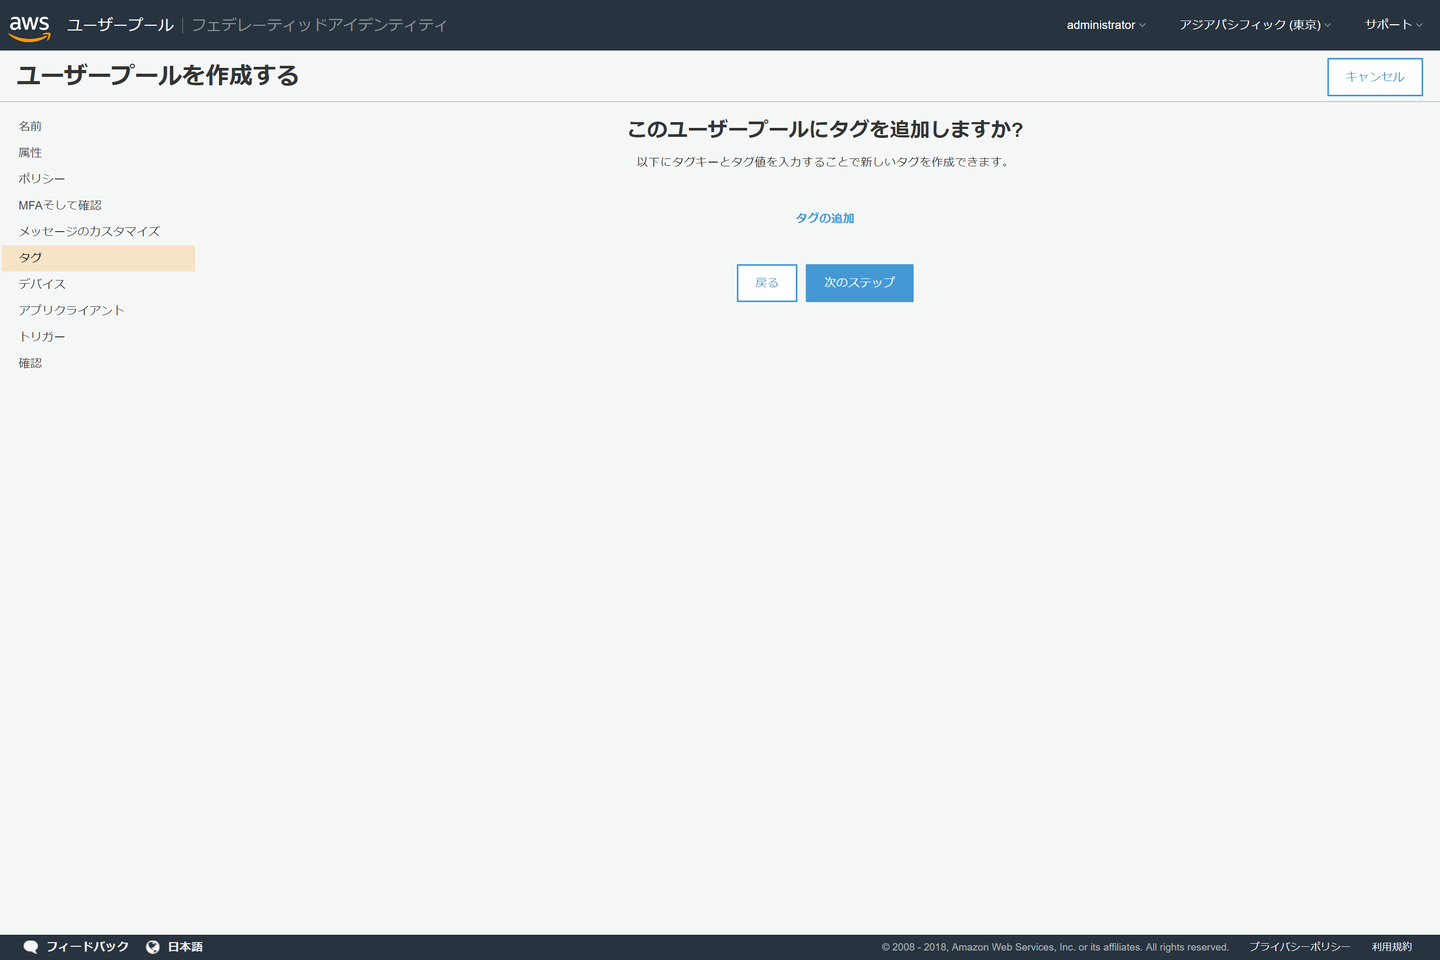Click the globe language icon

click(x=153, y=947)
